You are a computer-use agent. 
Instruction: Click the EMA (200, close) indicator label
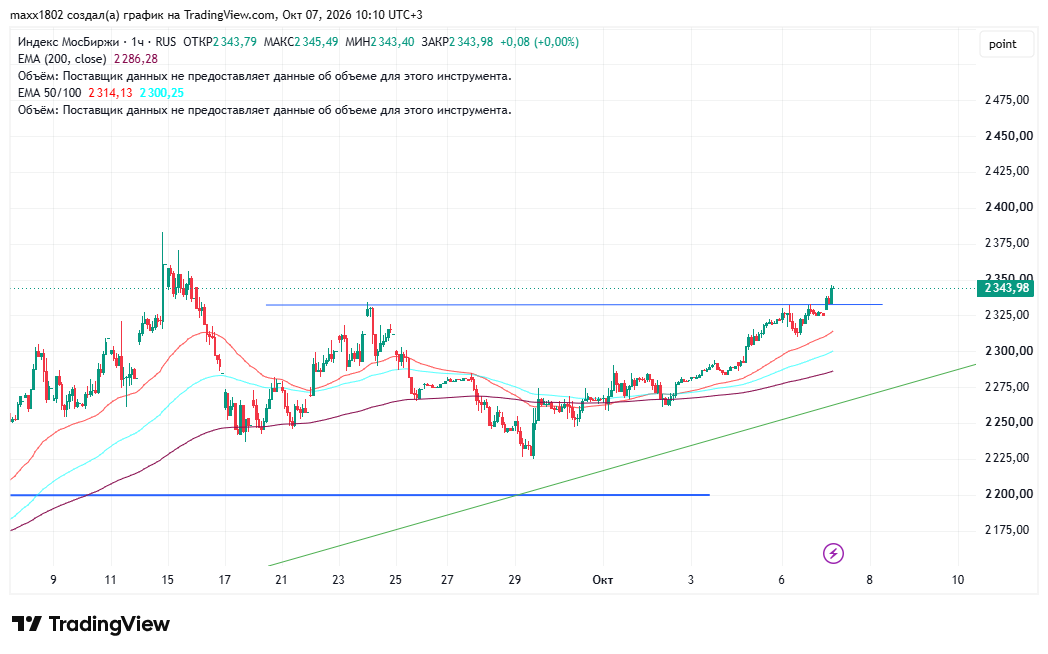[62, 59]
